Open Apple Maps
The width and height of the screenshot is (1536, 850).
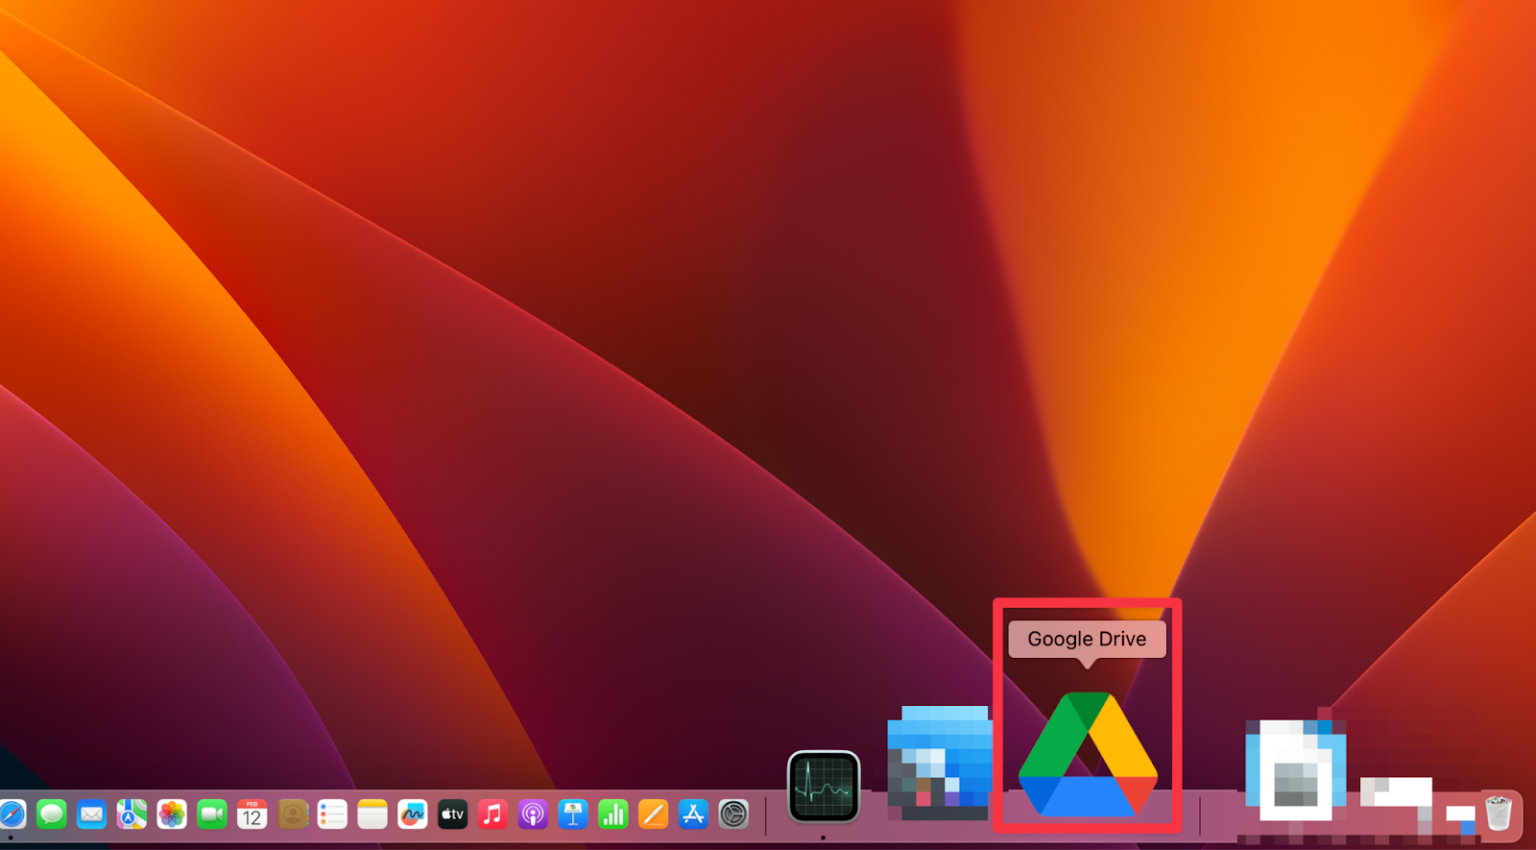pos(131,814)
